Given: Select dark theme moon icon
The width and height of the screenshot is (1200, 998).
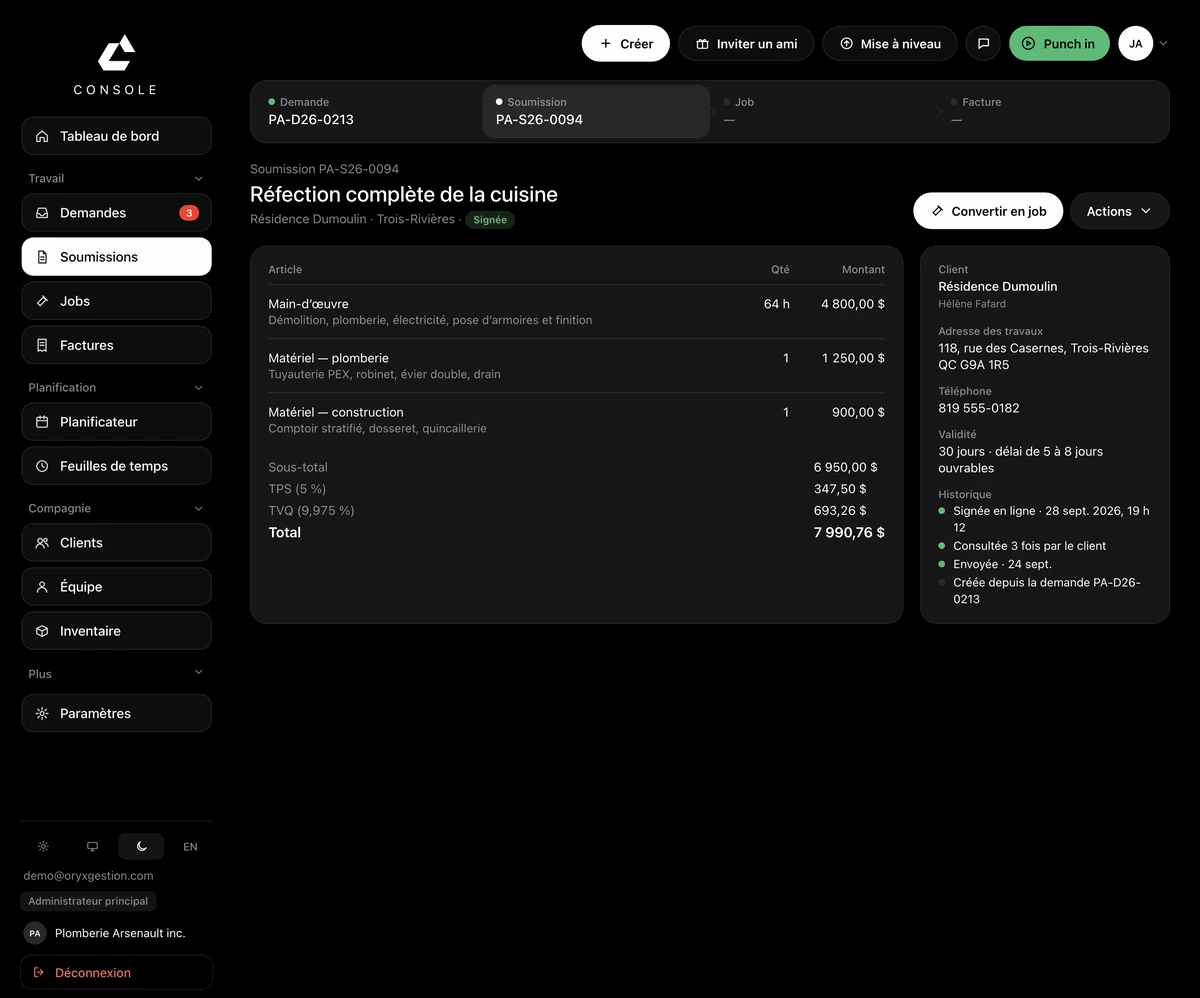Looking at the screenshot, I should (141, 847).
